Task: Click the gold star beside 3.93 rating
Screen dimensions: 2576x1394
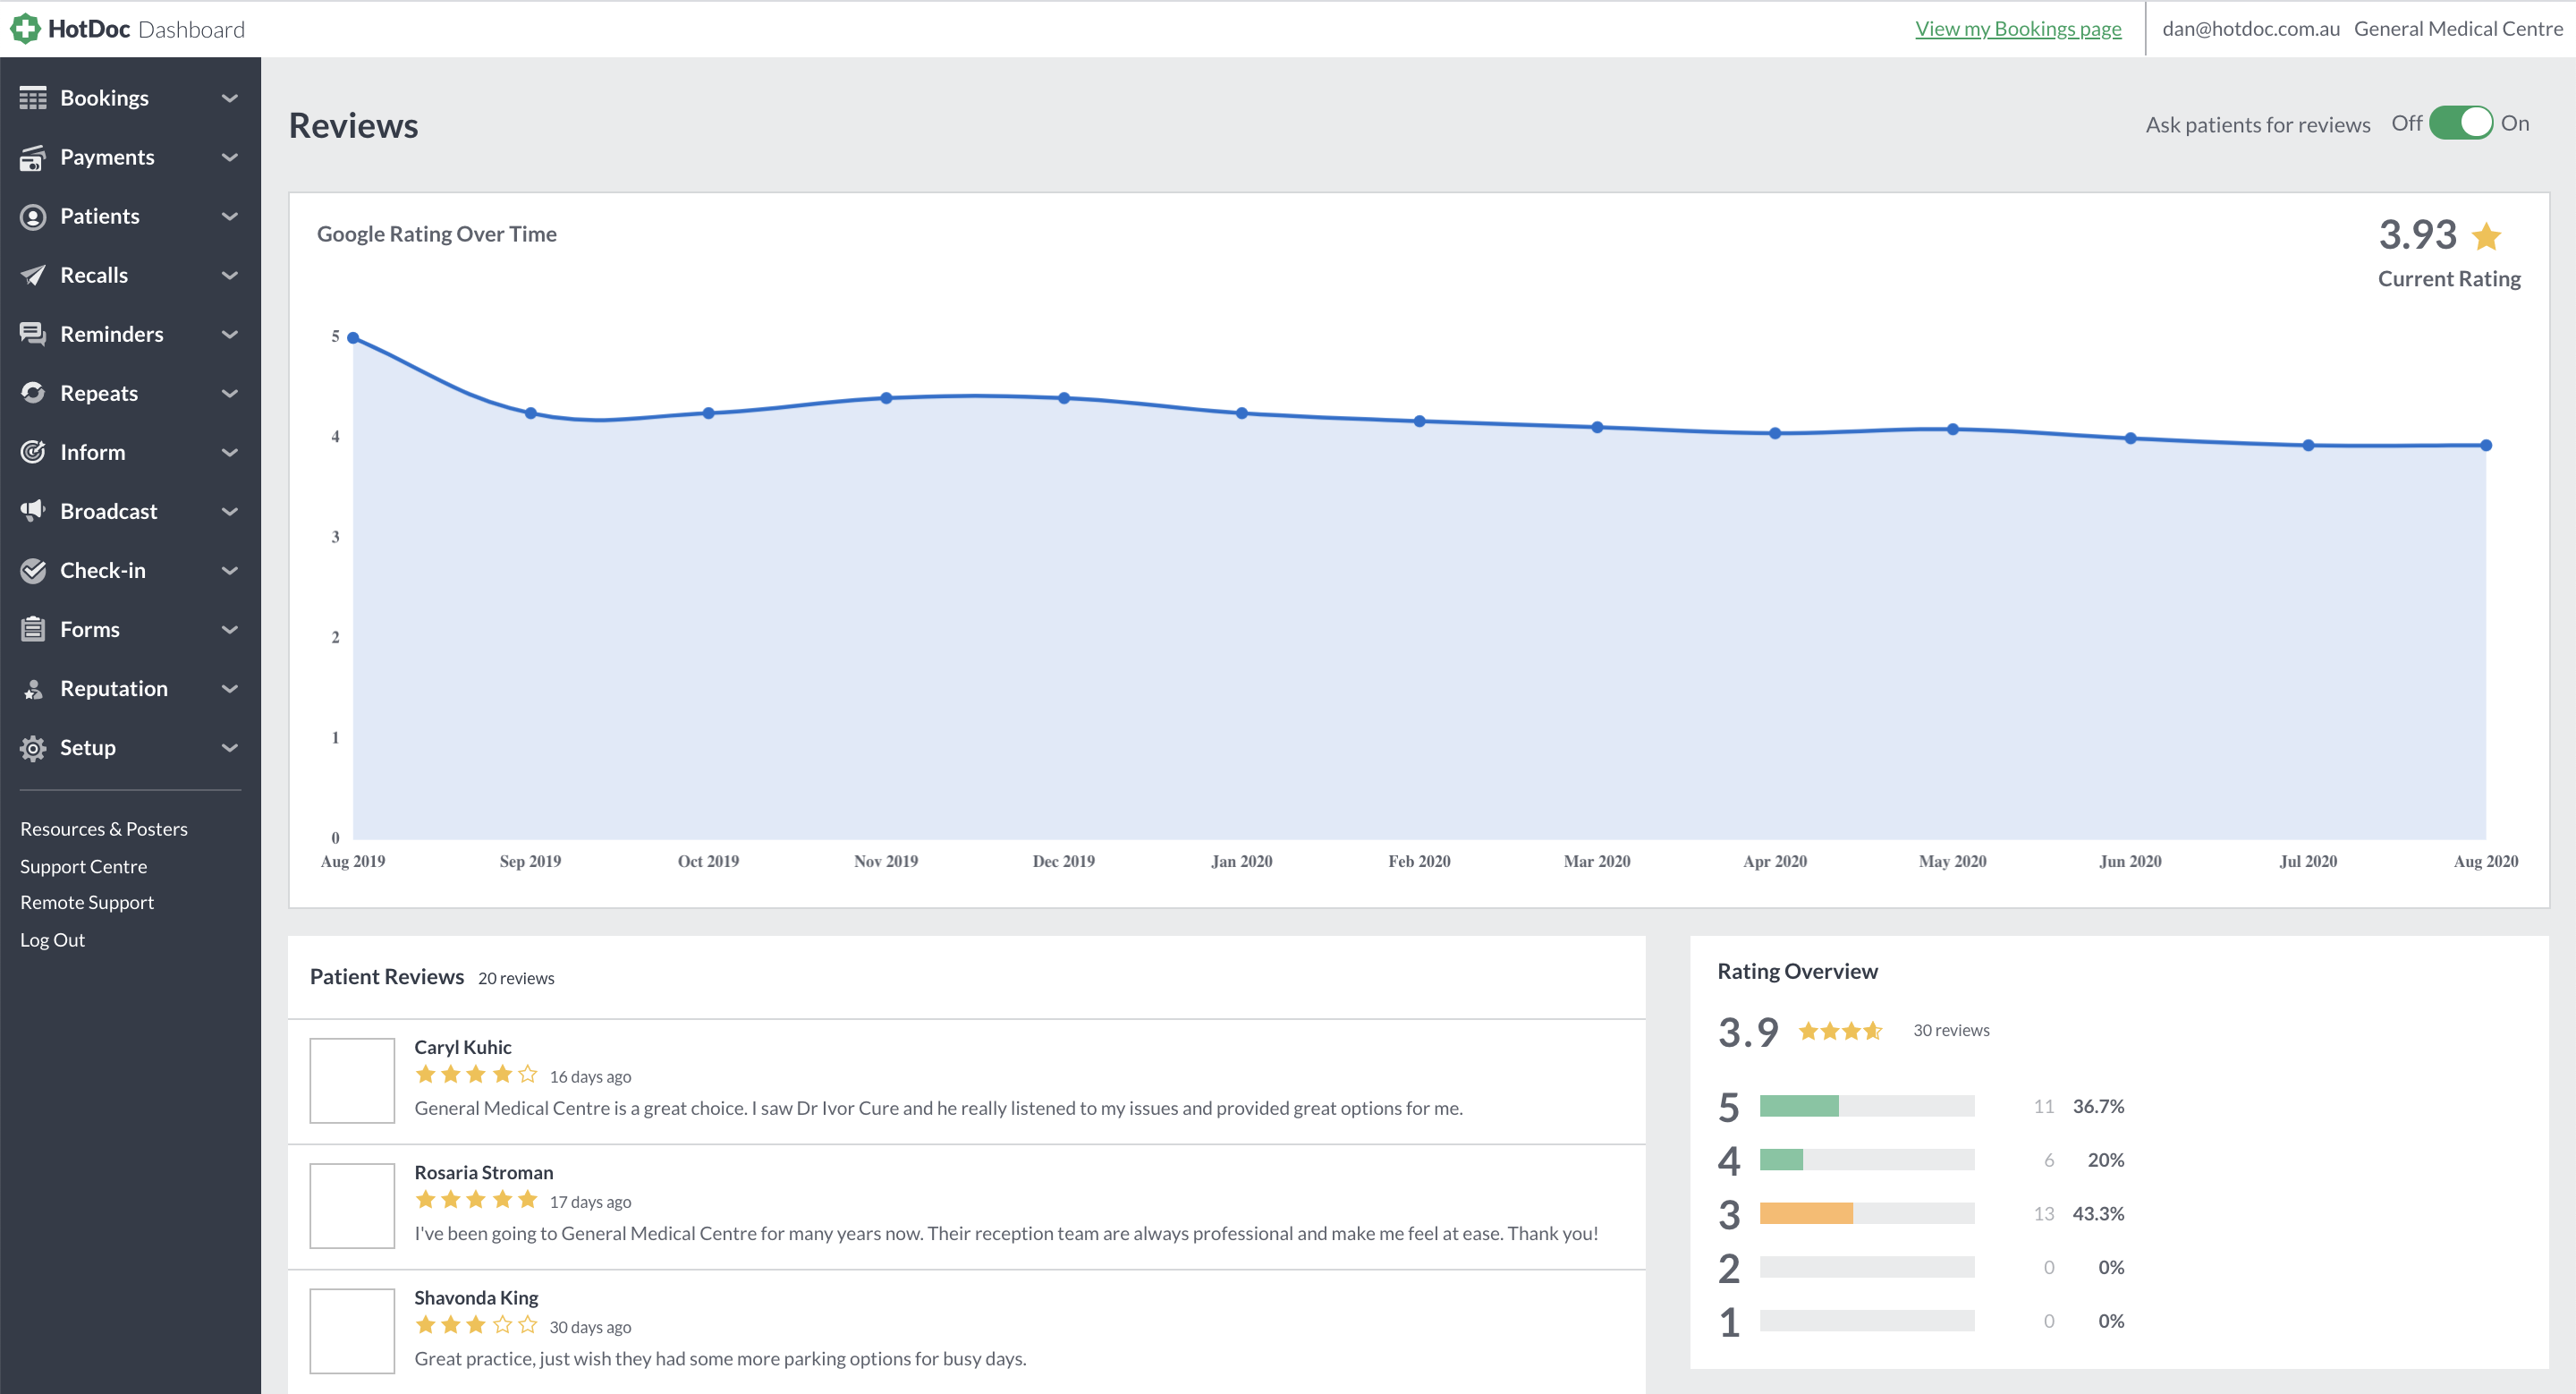Action: (x=2485, y=236)
